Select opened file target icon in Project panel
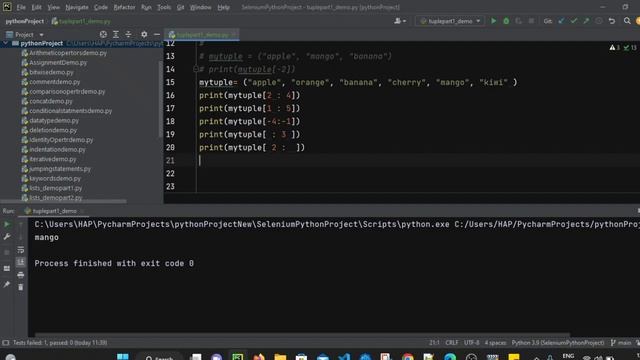The height and width of the screenshot is (360, 640). pos(103,35)
